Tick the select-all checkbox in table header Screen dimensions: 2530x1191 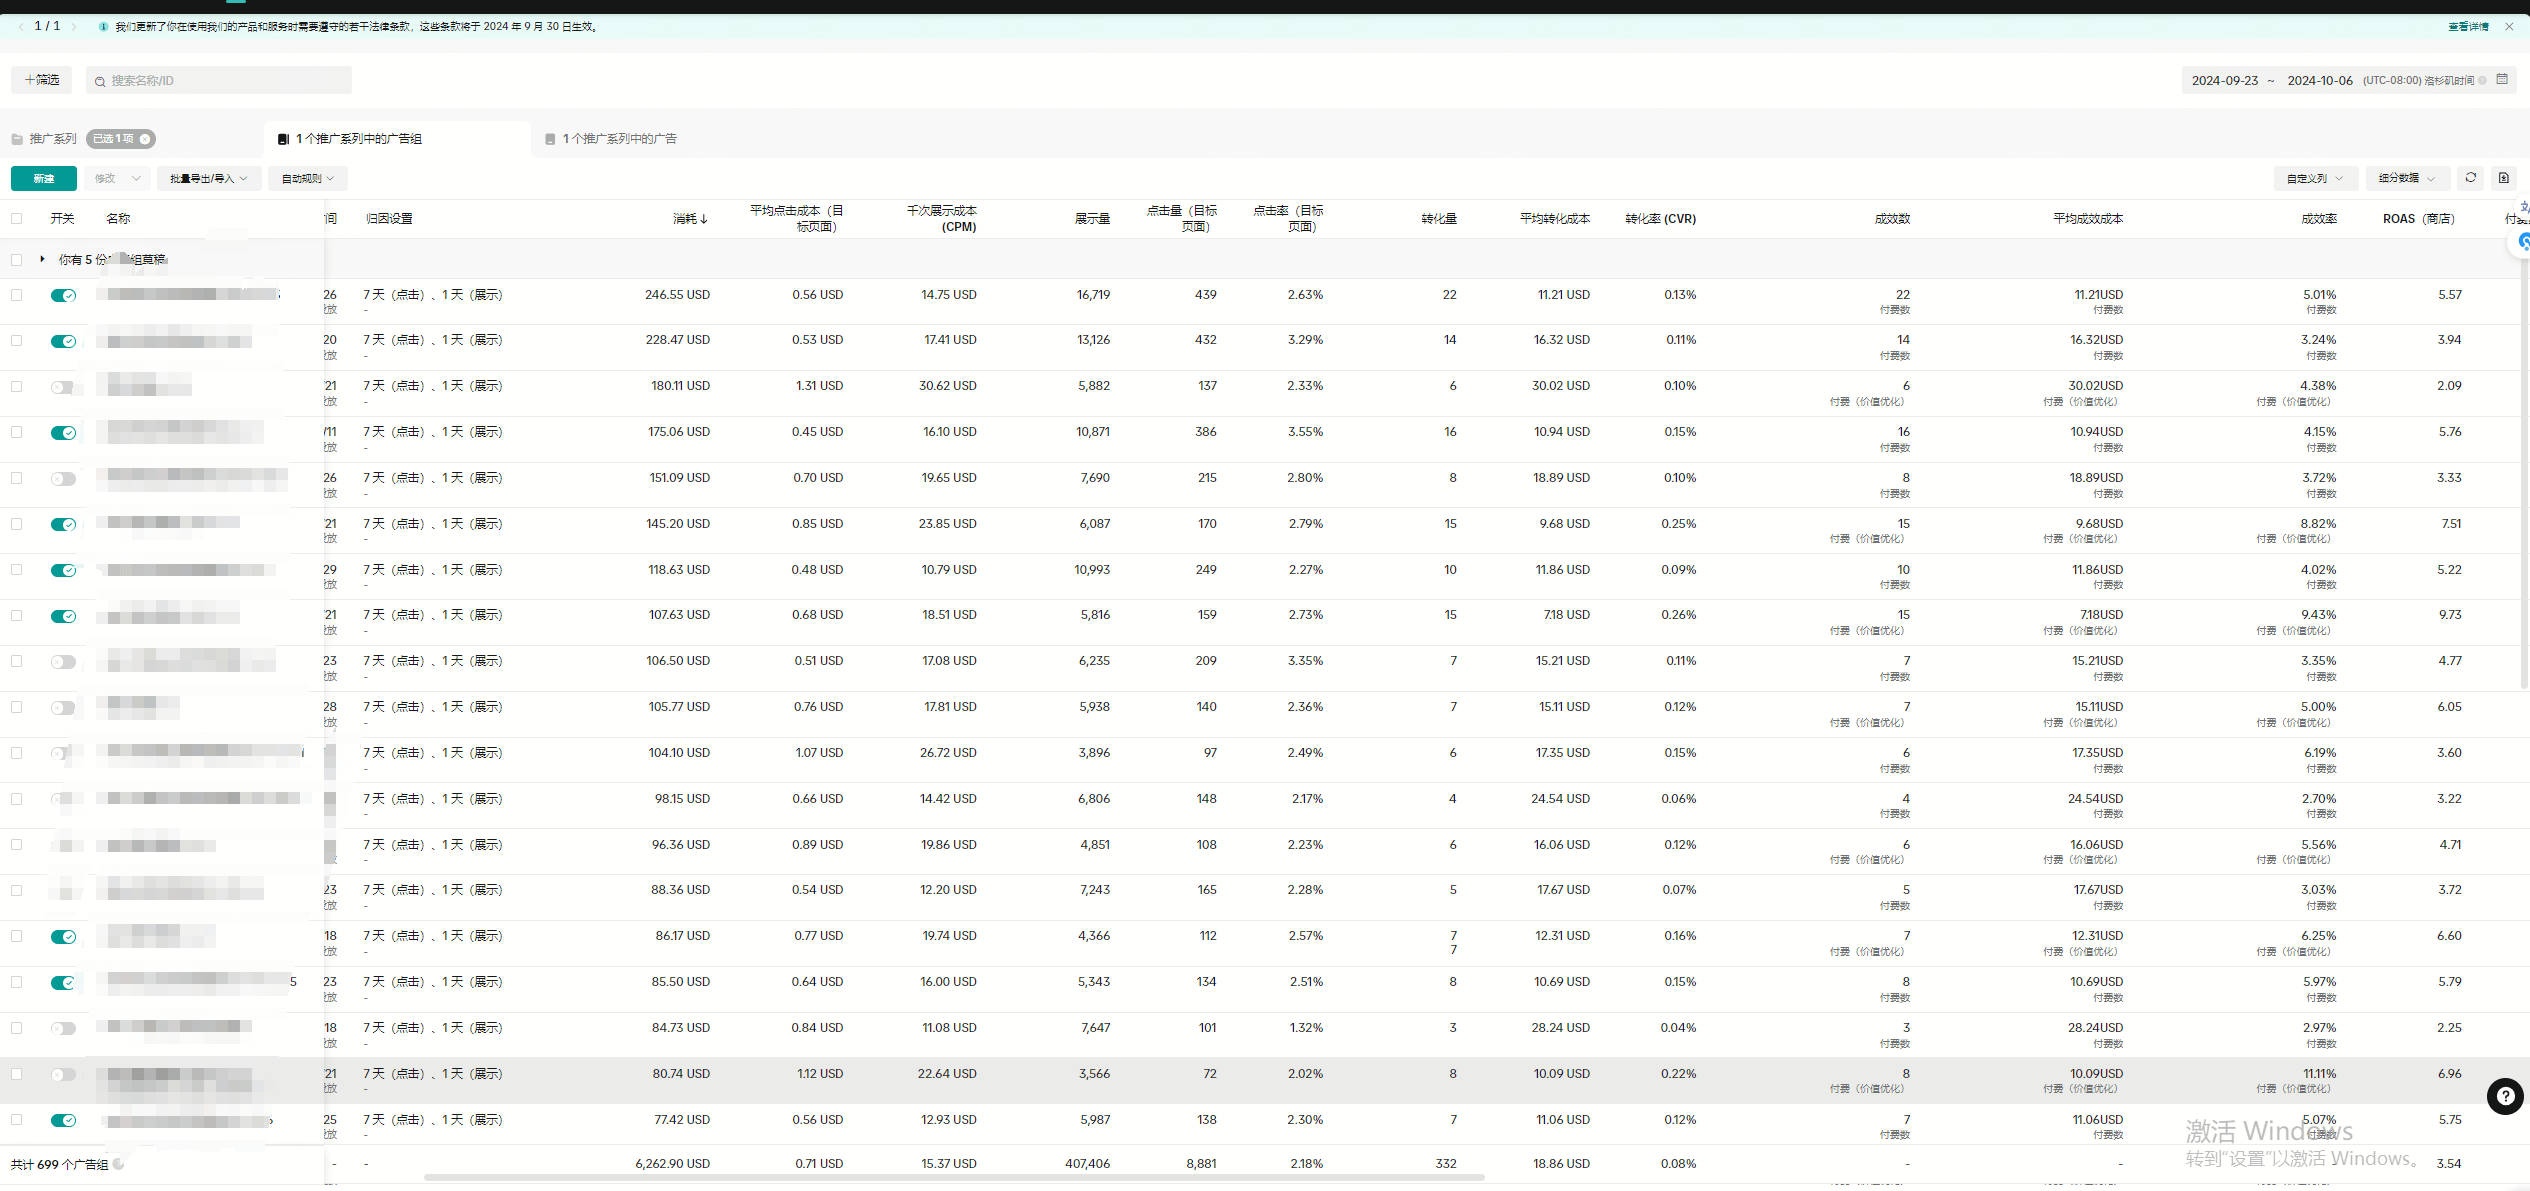click(16, 218)
